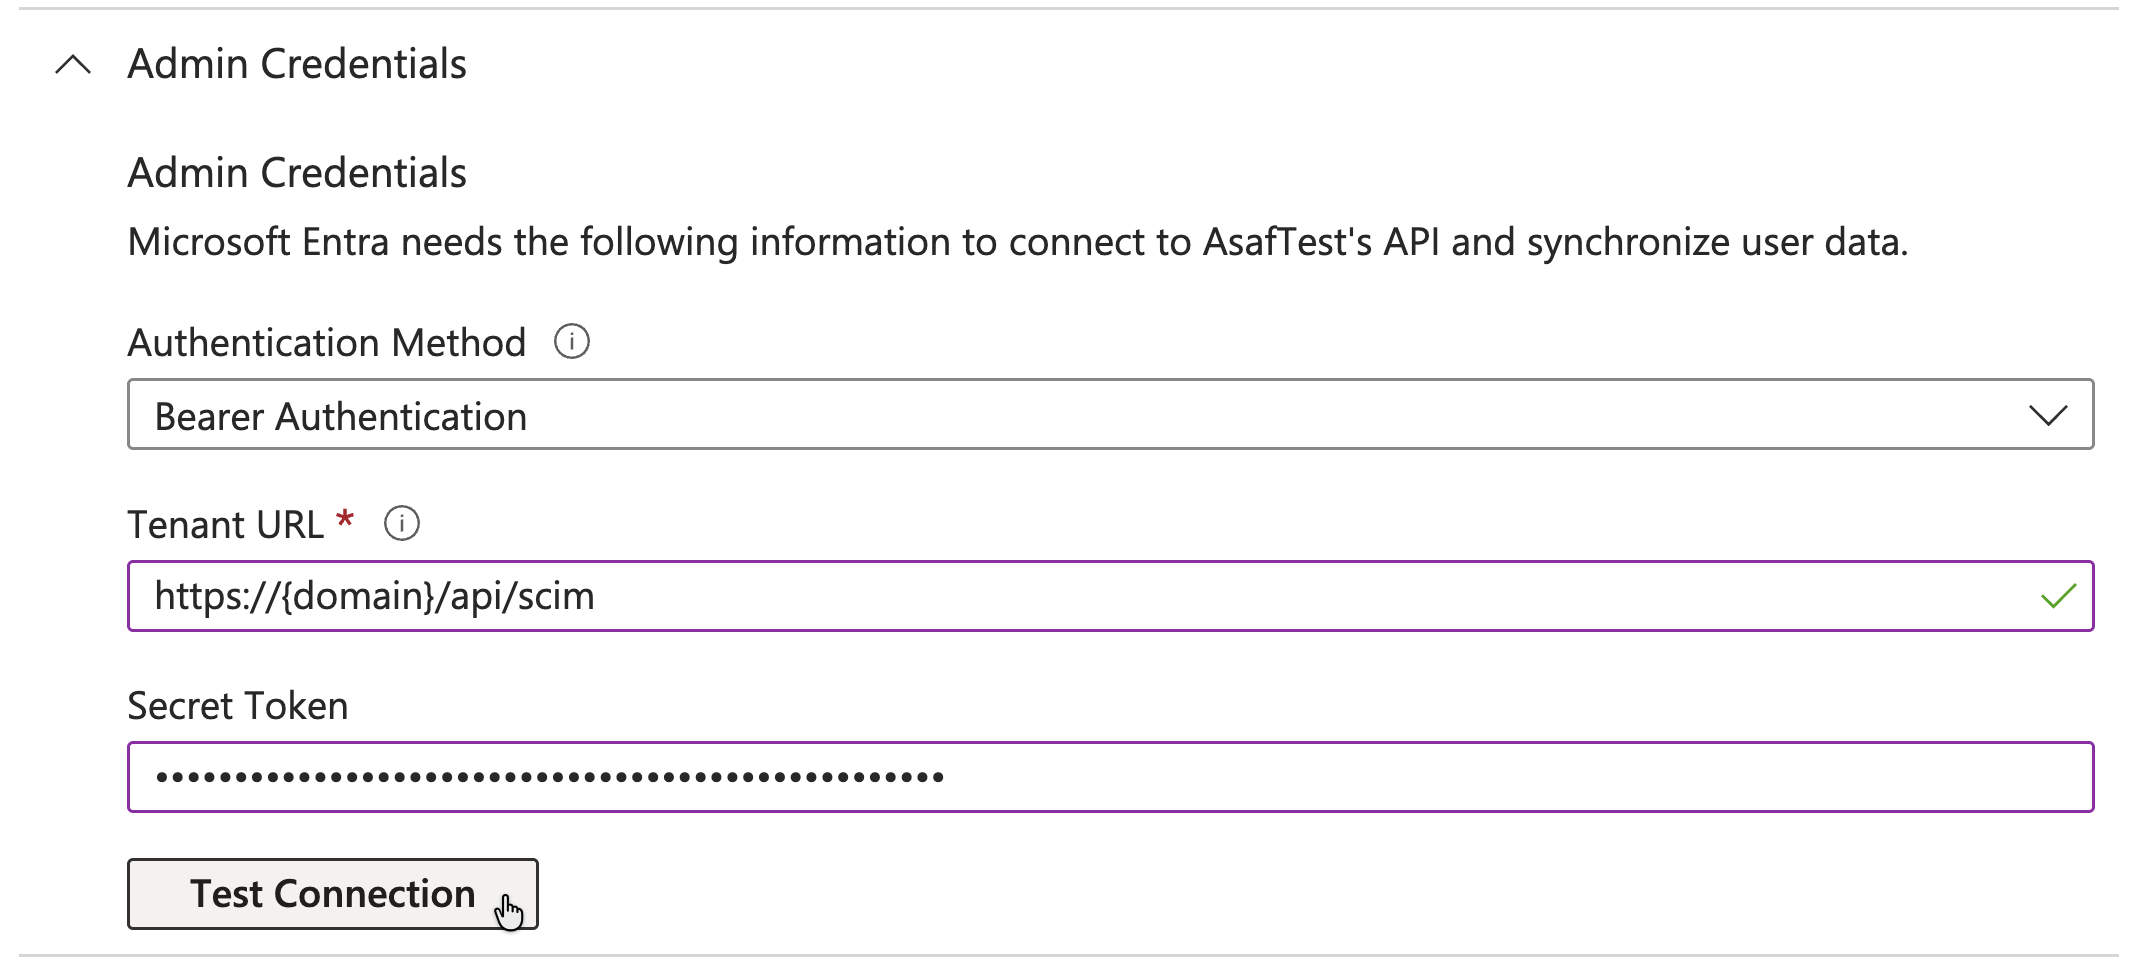Show info for Authentication Method

572,342
